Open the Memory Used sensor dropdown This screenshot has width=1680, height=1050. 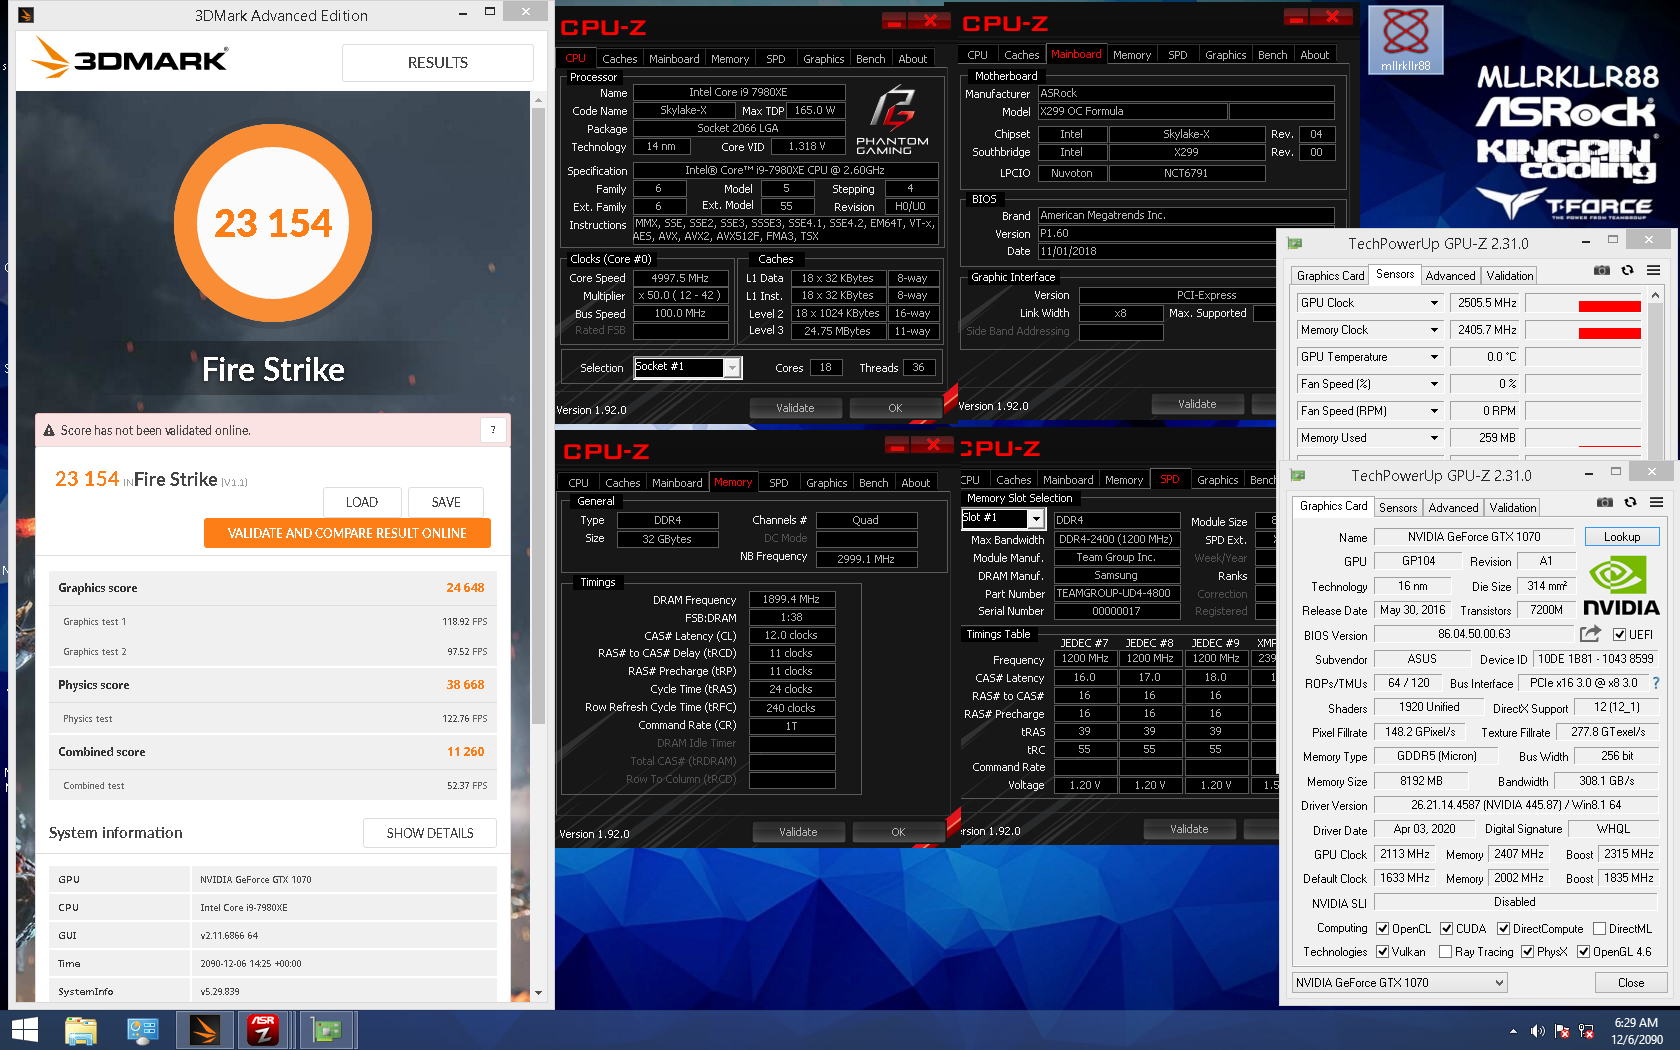(1434, 438)
